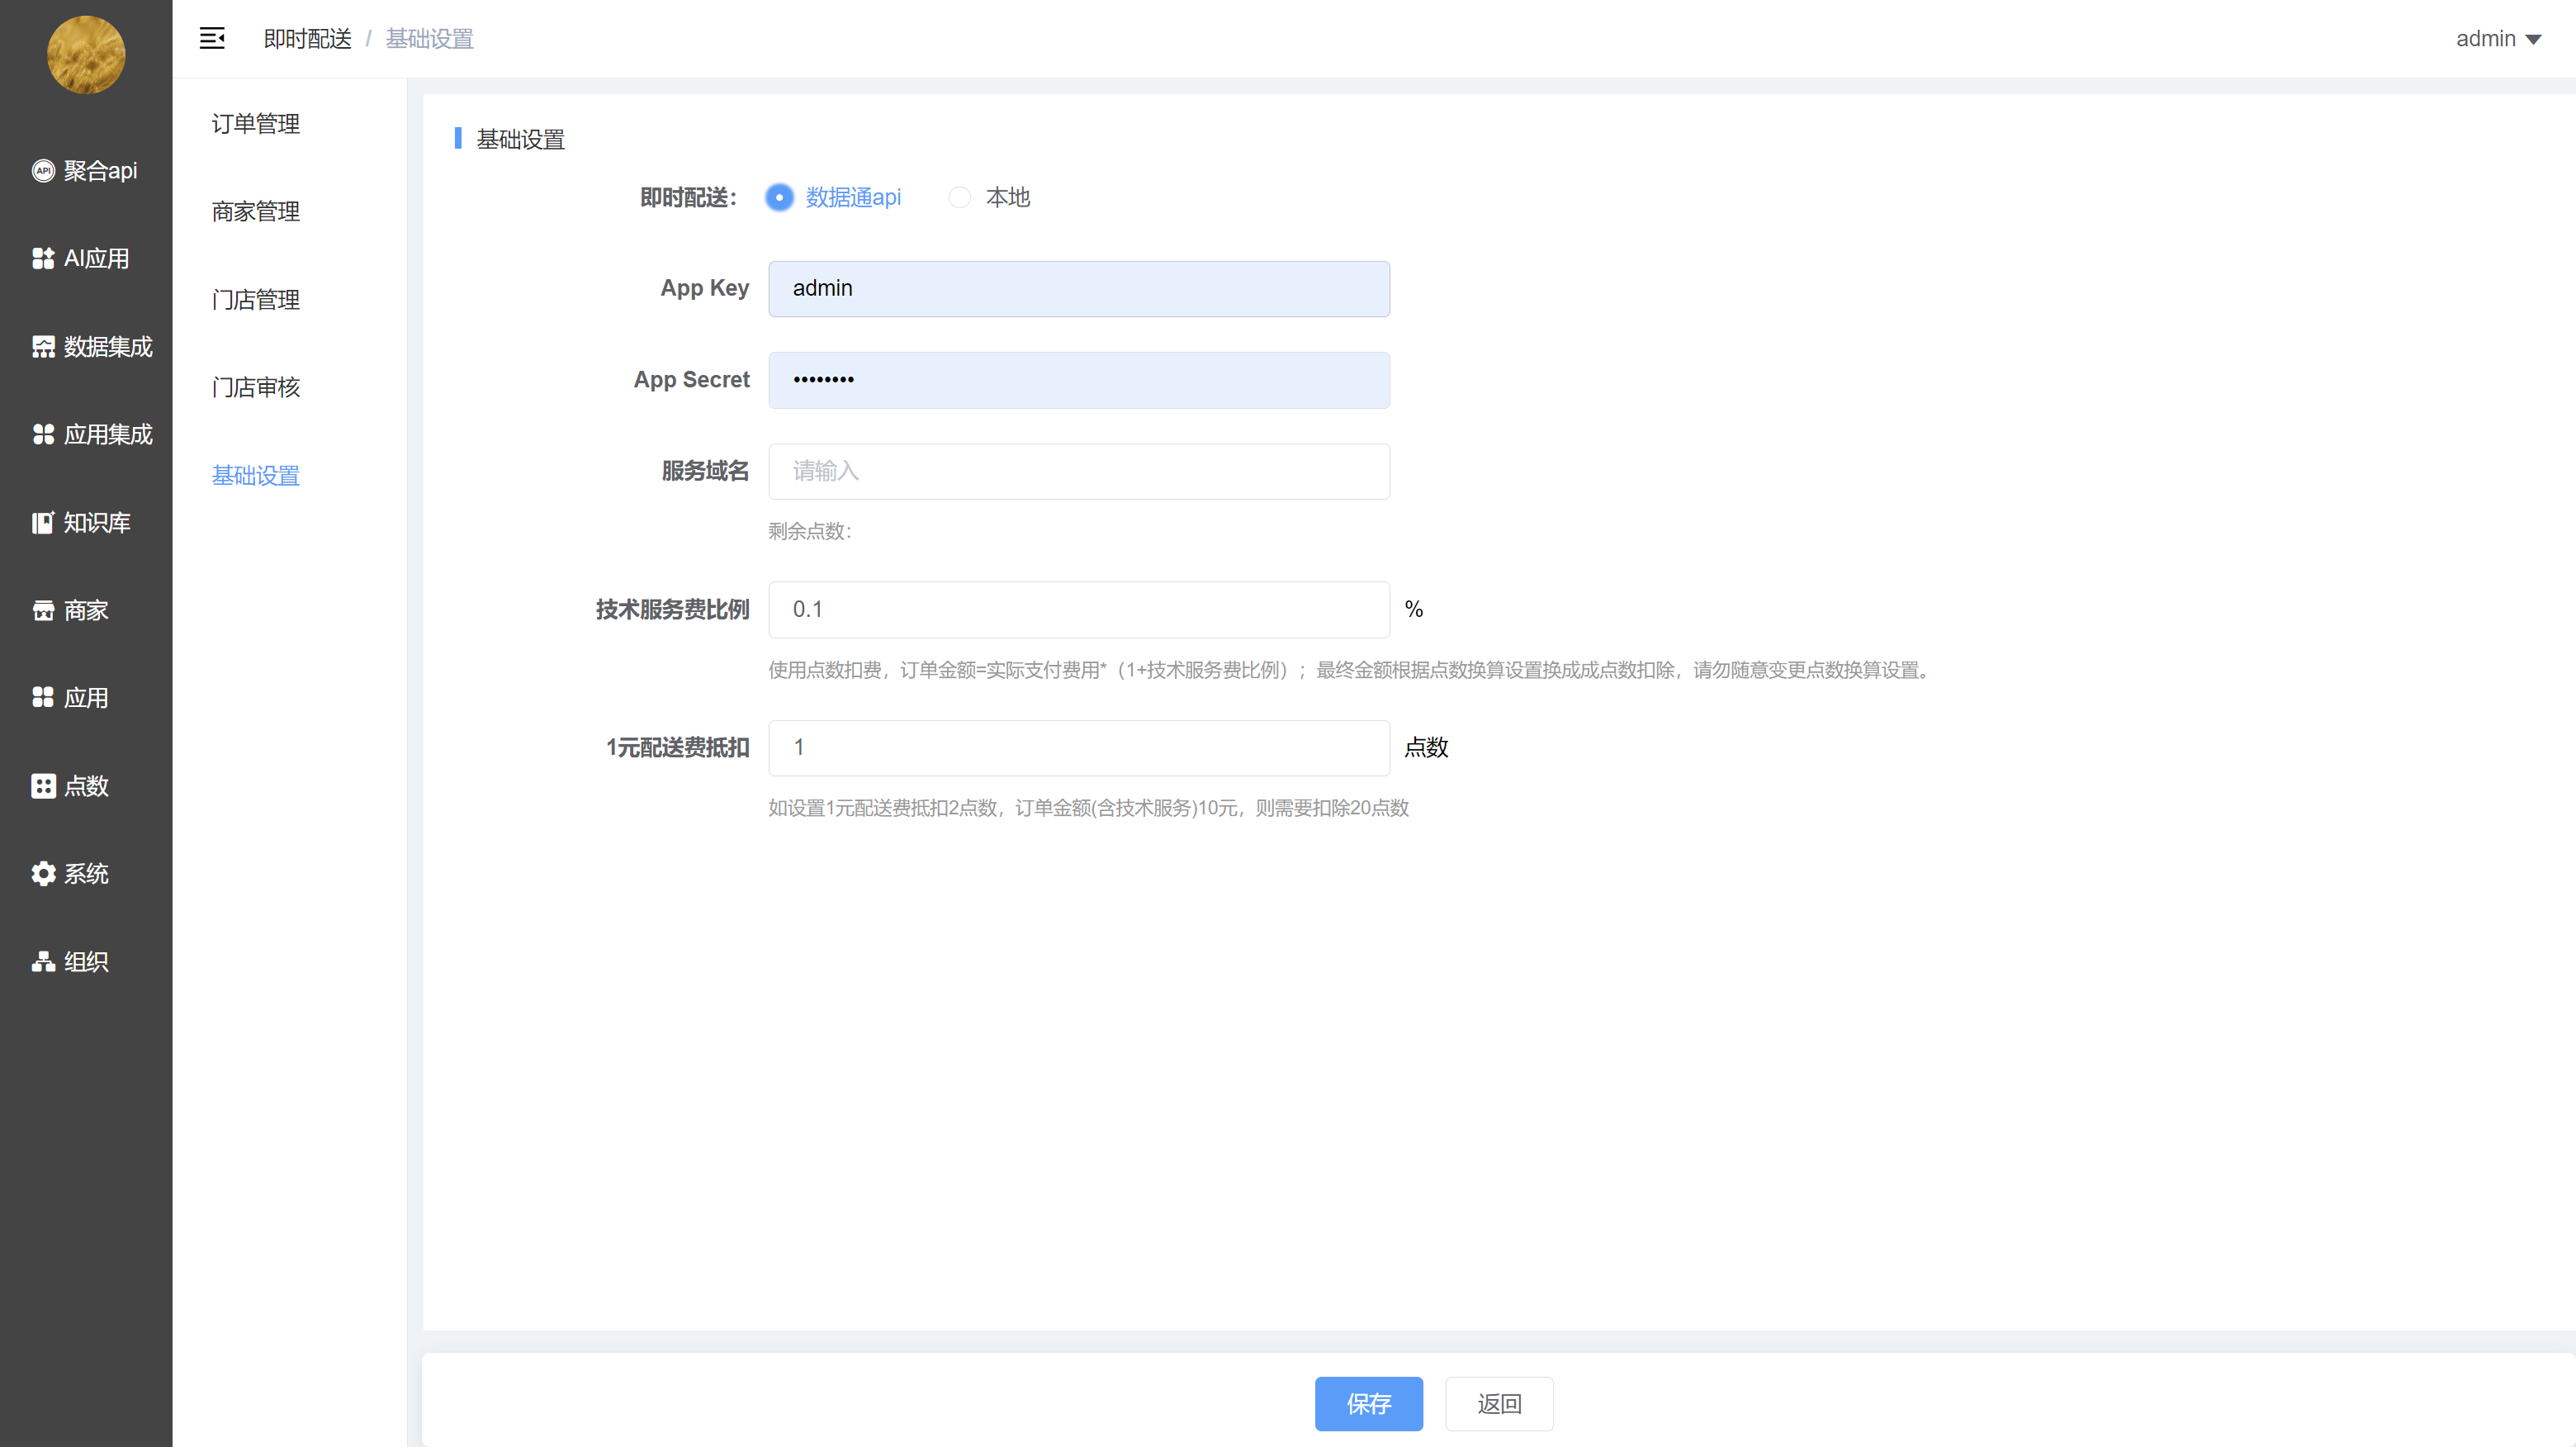
Task: Click the 商家 store icon
Action: (43, 611)
